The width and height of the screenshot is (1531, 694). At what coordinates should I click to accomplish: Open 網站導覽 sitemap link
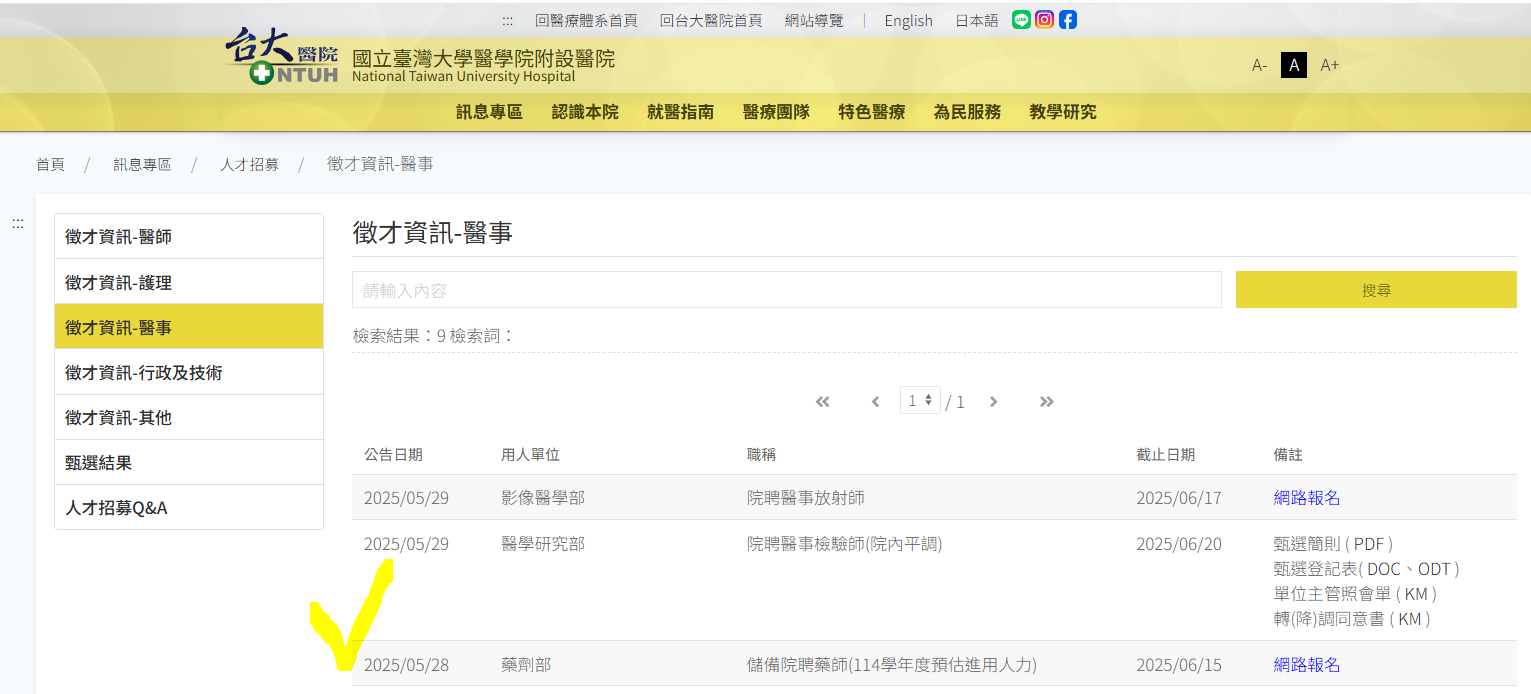coord(814,21)
